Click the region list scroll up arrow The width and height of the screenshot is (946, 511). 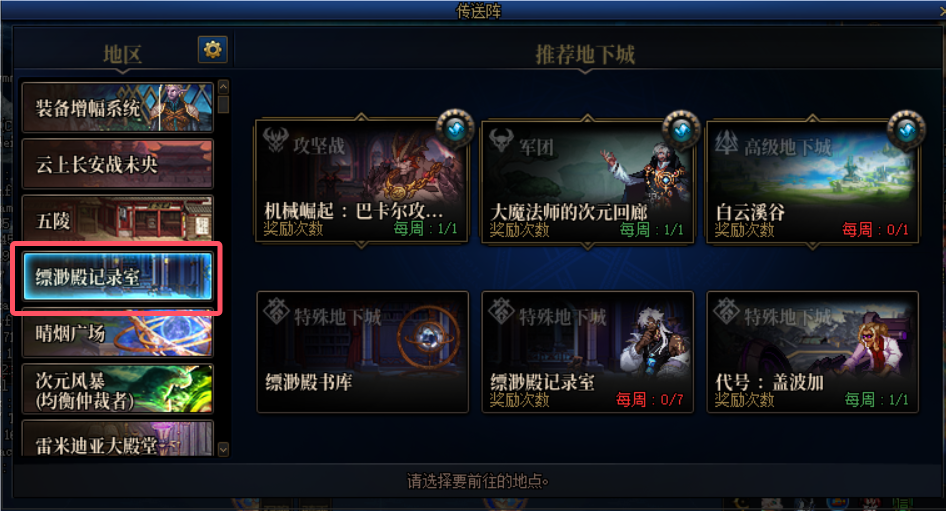tap(223, 87)
